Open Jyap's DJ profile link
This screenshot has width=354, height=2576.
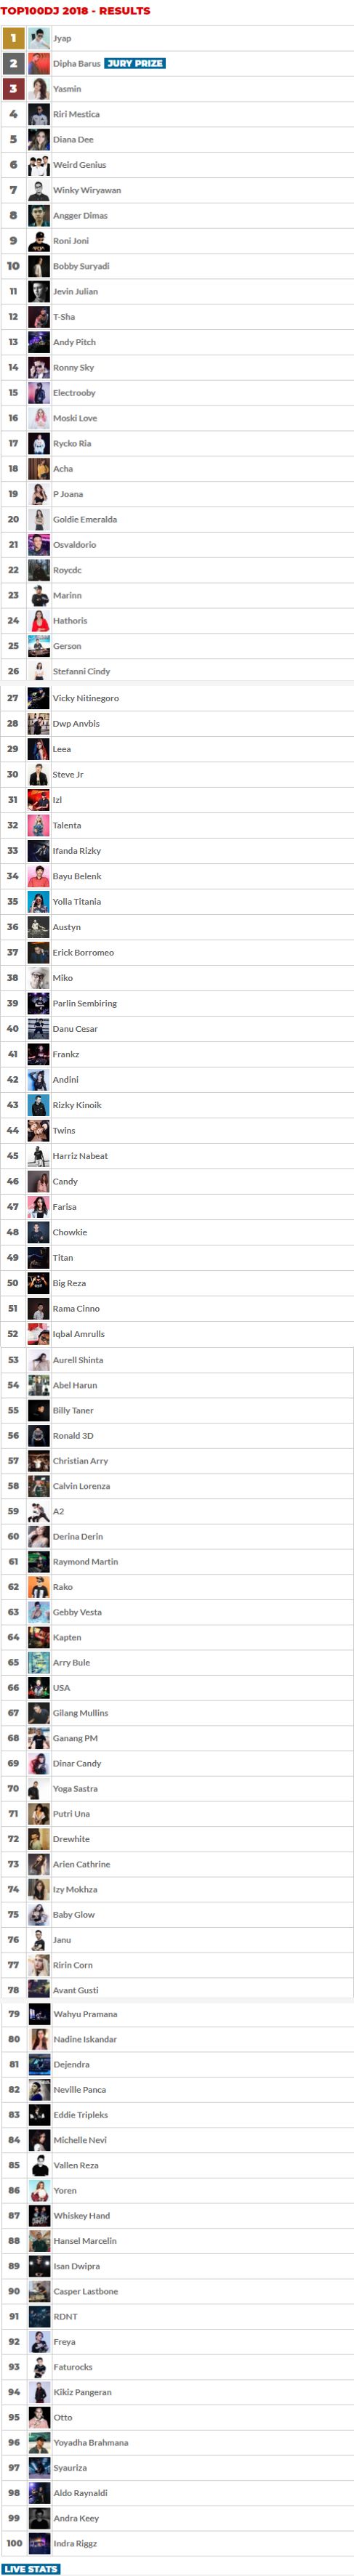coord(62,38)
